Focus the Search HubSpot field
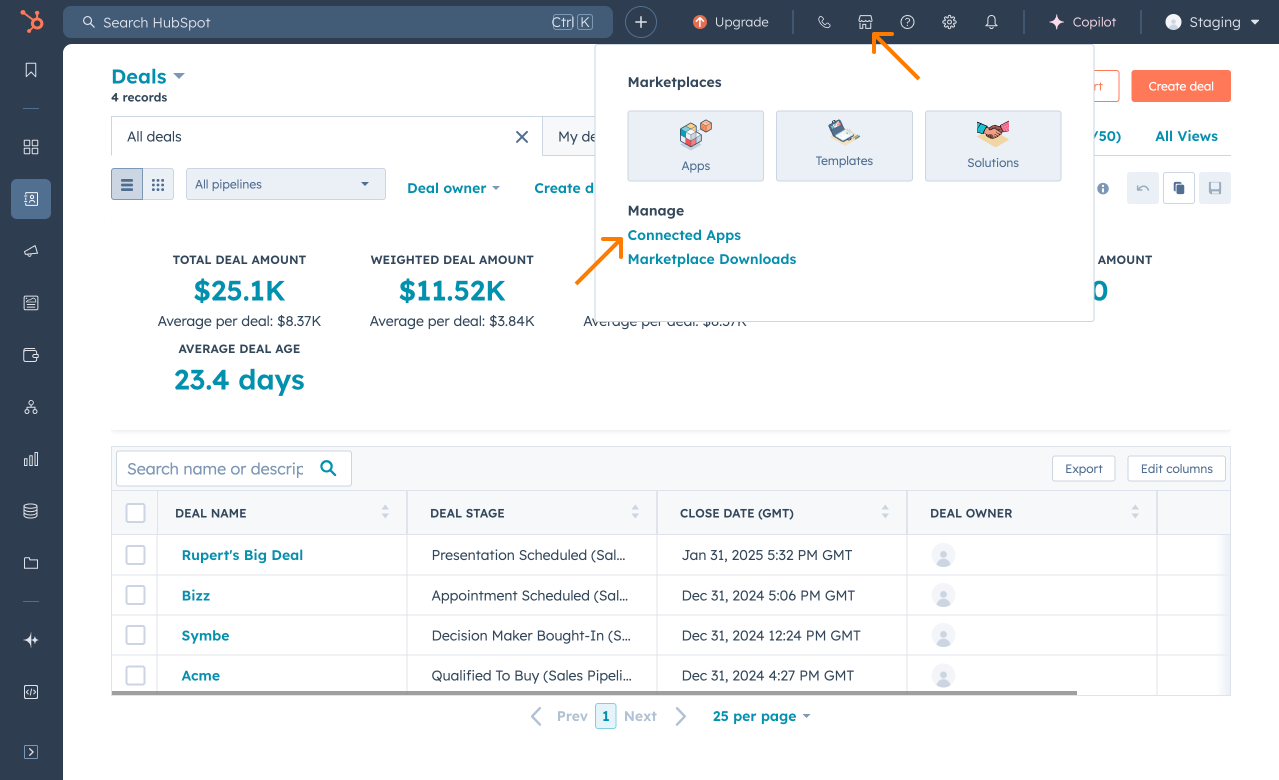The width and height of the screenshot is (1279, 780). [x=338, y=22]
